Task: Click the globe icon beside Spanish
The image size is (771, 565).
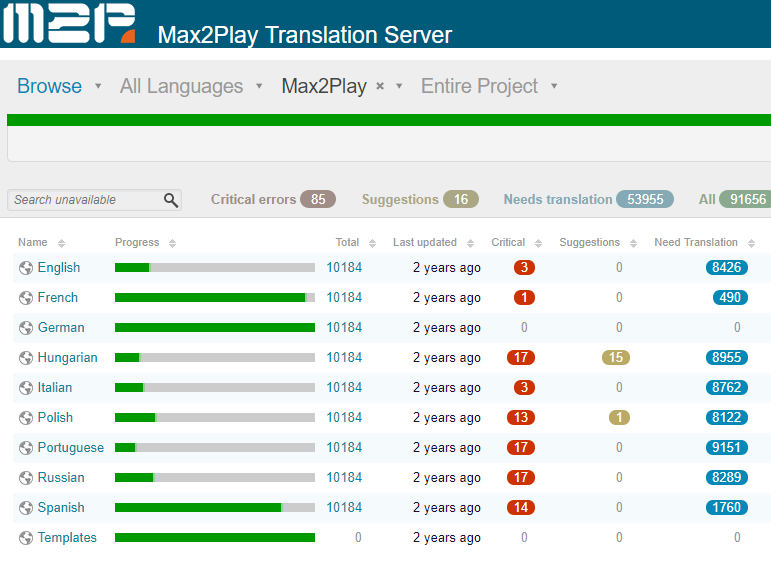Action: coord(26,508)
